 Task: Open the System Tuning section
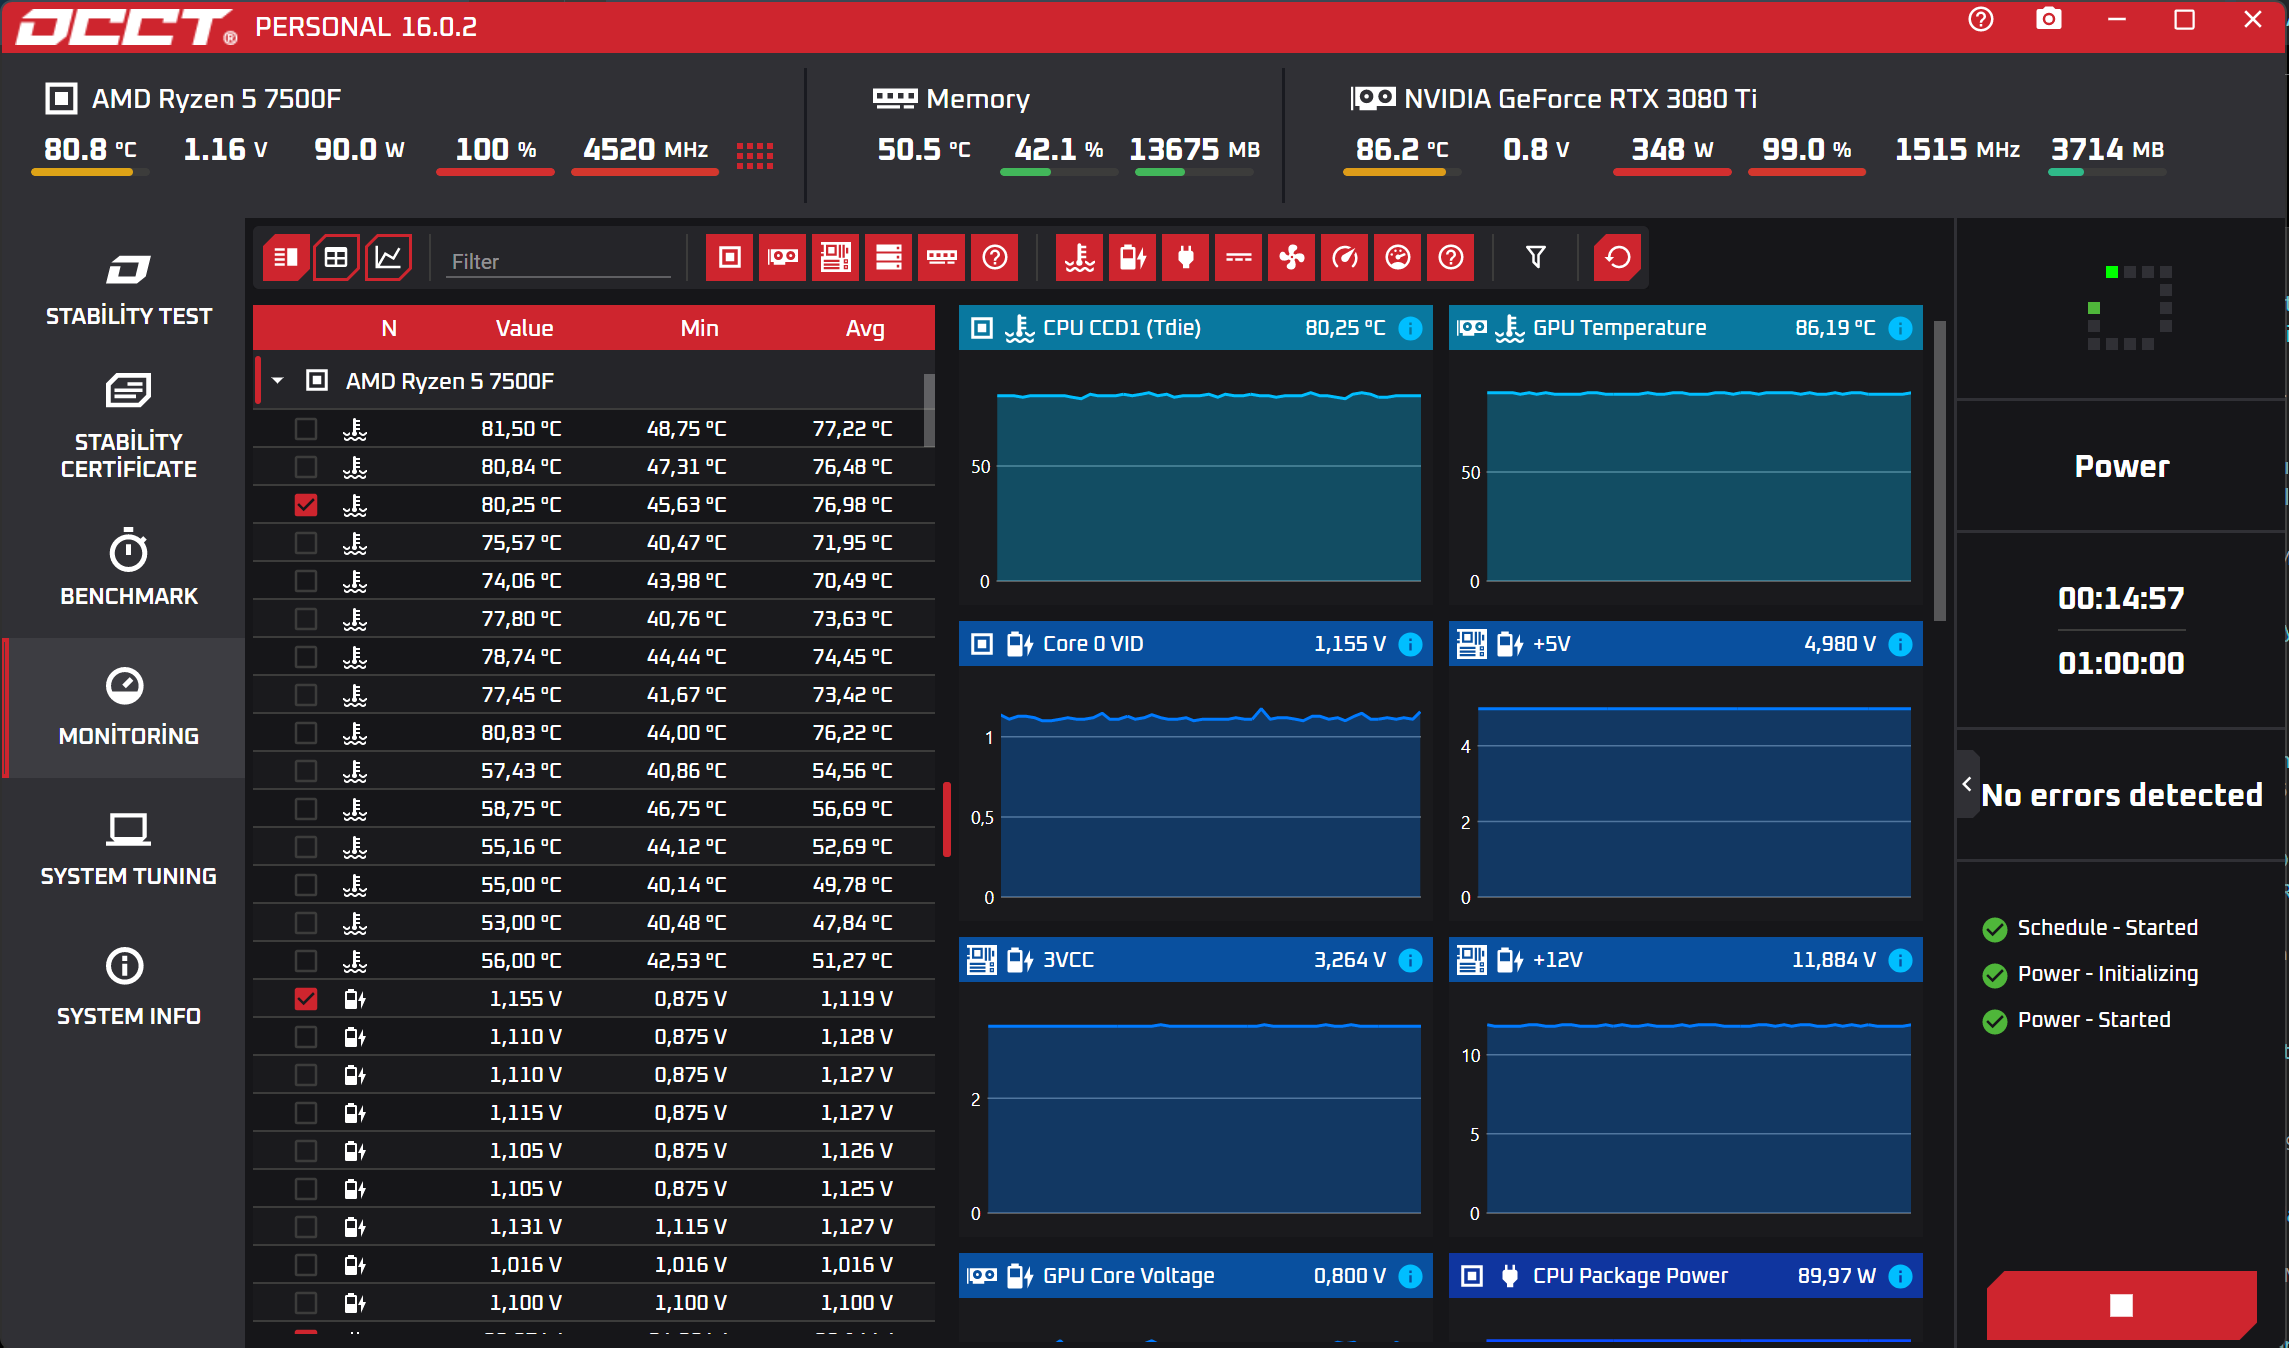click(x=128, y=848)
